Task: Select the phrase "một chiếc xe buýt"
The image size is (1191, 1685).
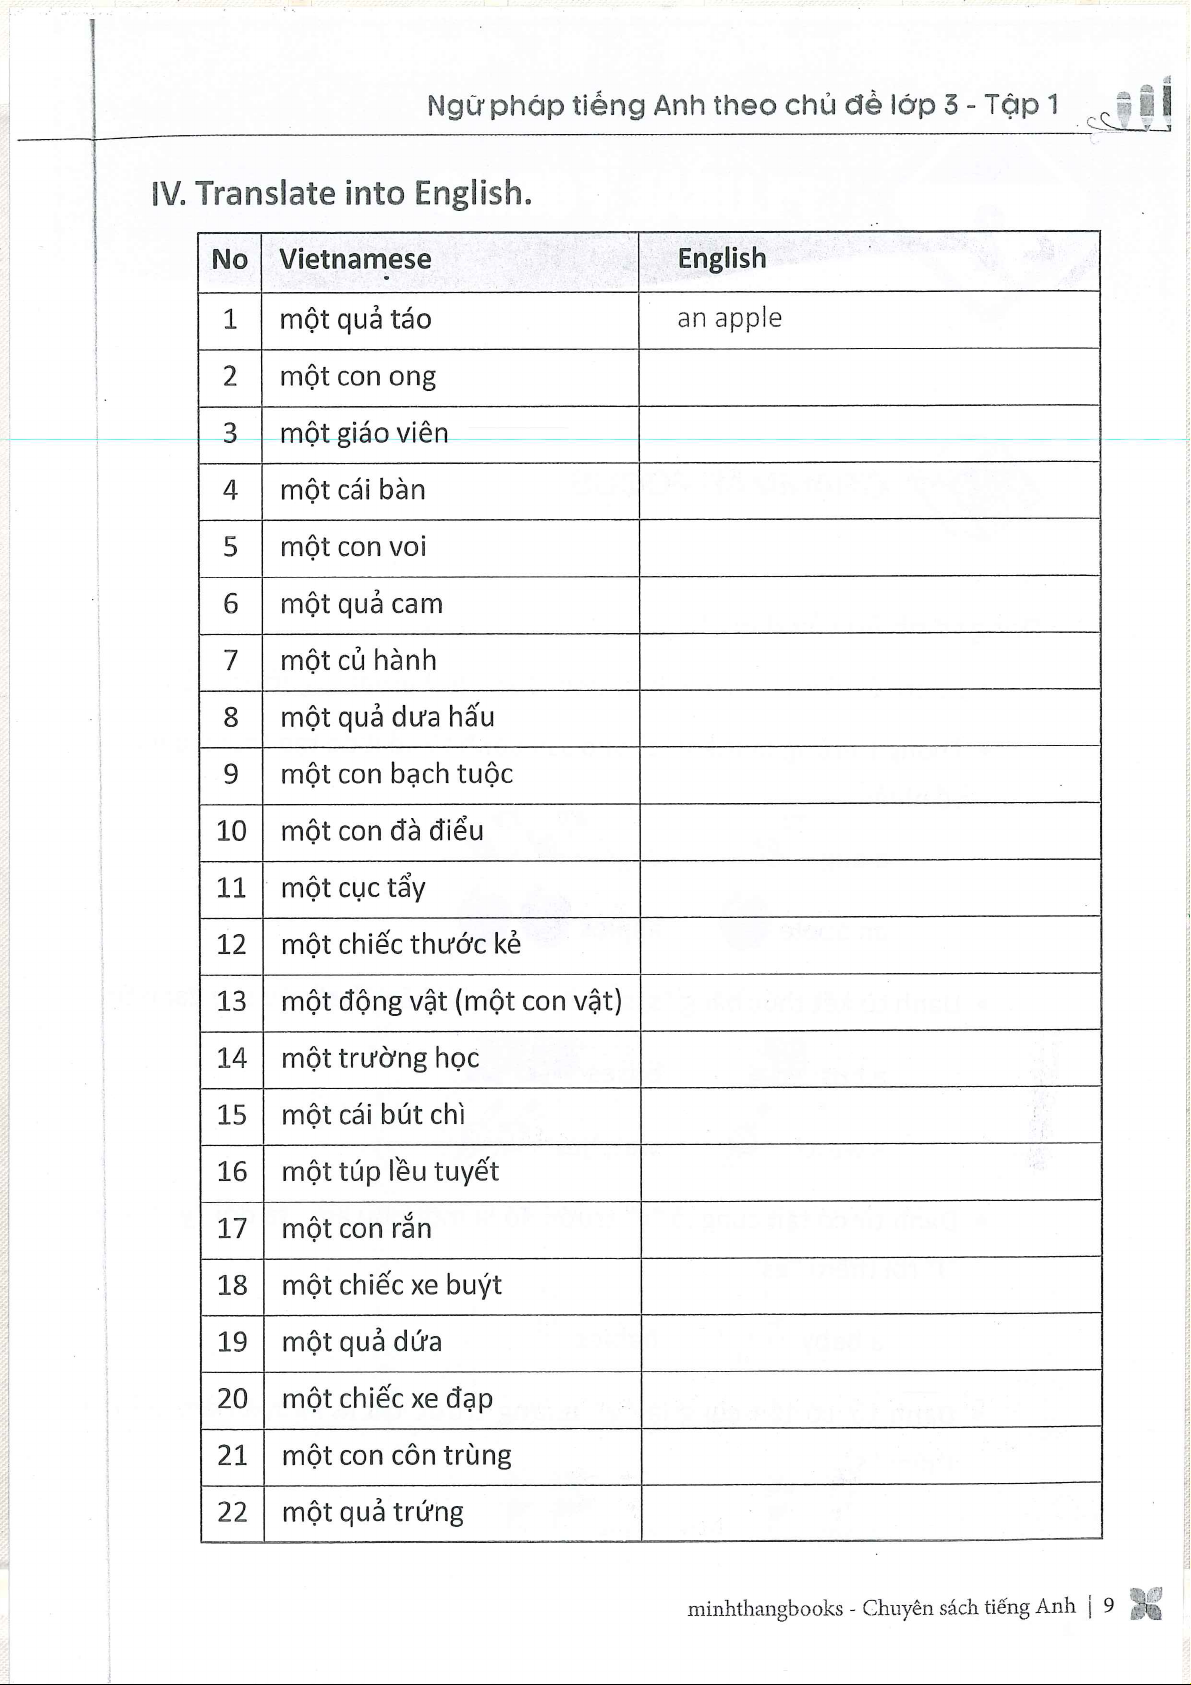Action: pyautogui.click(x=391, y=1285)
